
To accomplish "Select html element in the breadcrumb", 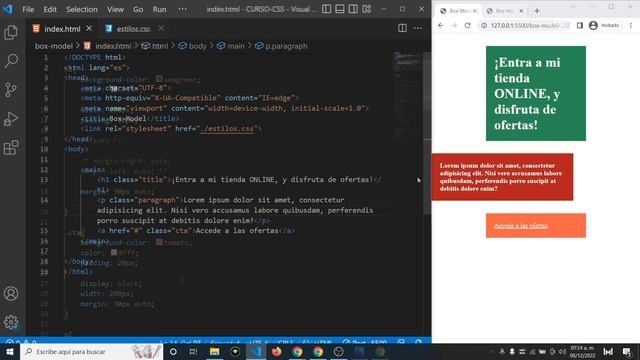I will [x=160, y=46].
